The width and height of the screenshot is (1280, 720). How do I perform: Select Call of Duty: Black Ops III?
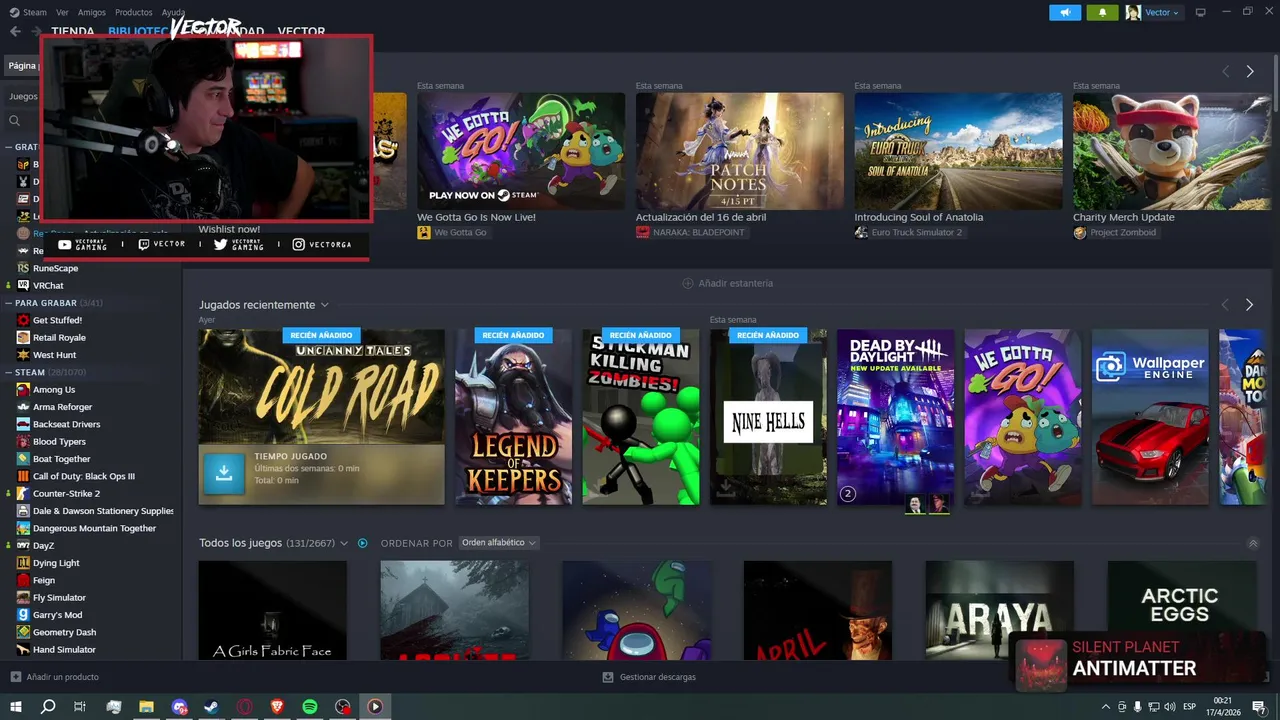[84, 476]
